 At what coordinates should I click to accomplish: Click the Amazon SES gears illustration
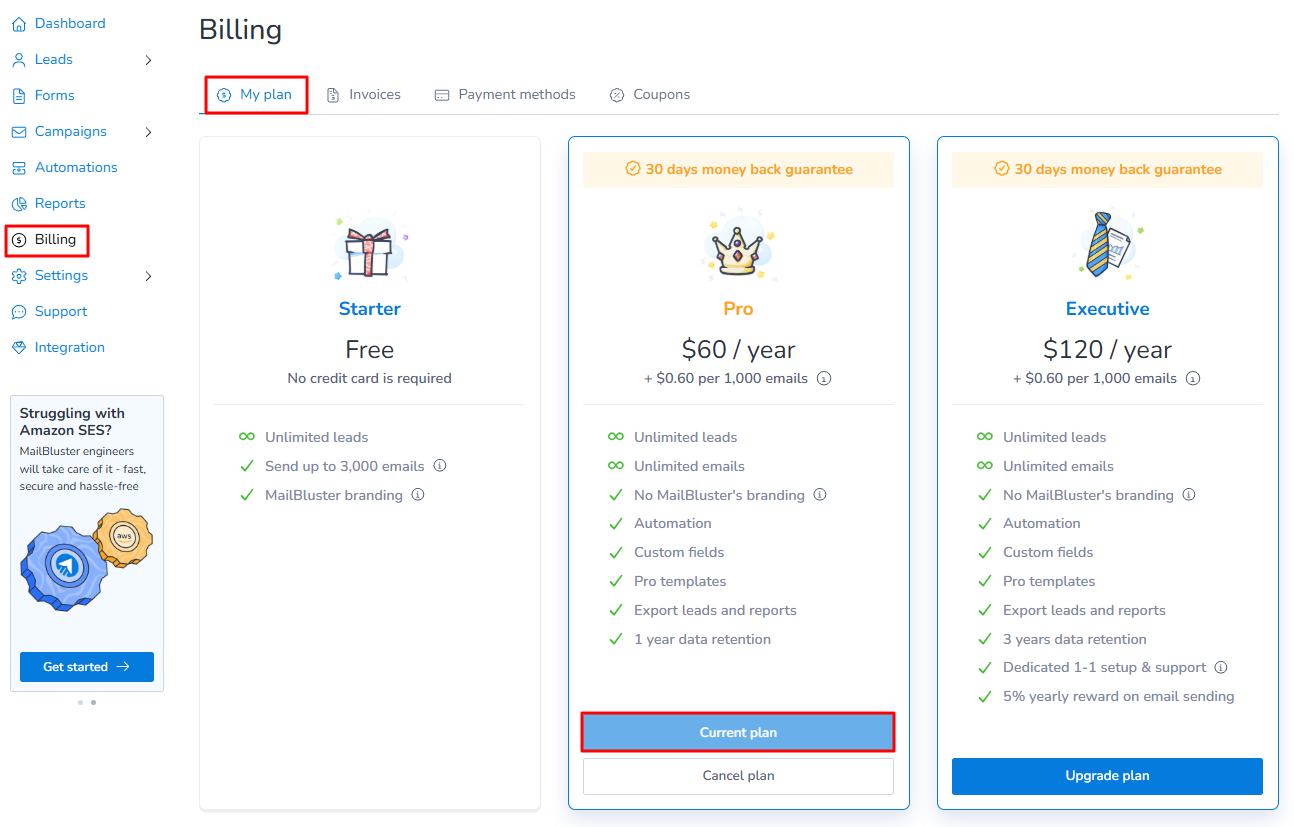pos(87,559)
